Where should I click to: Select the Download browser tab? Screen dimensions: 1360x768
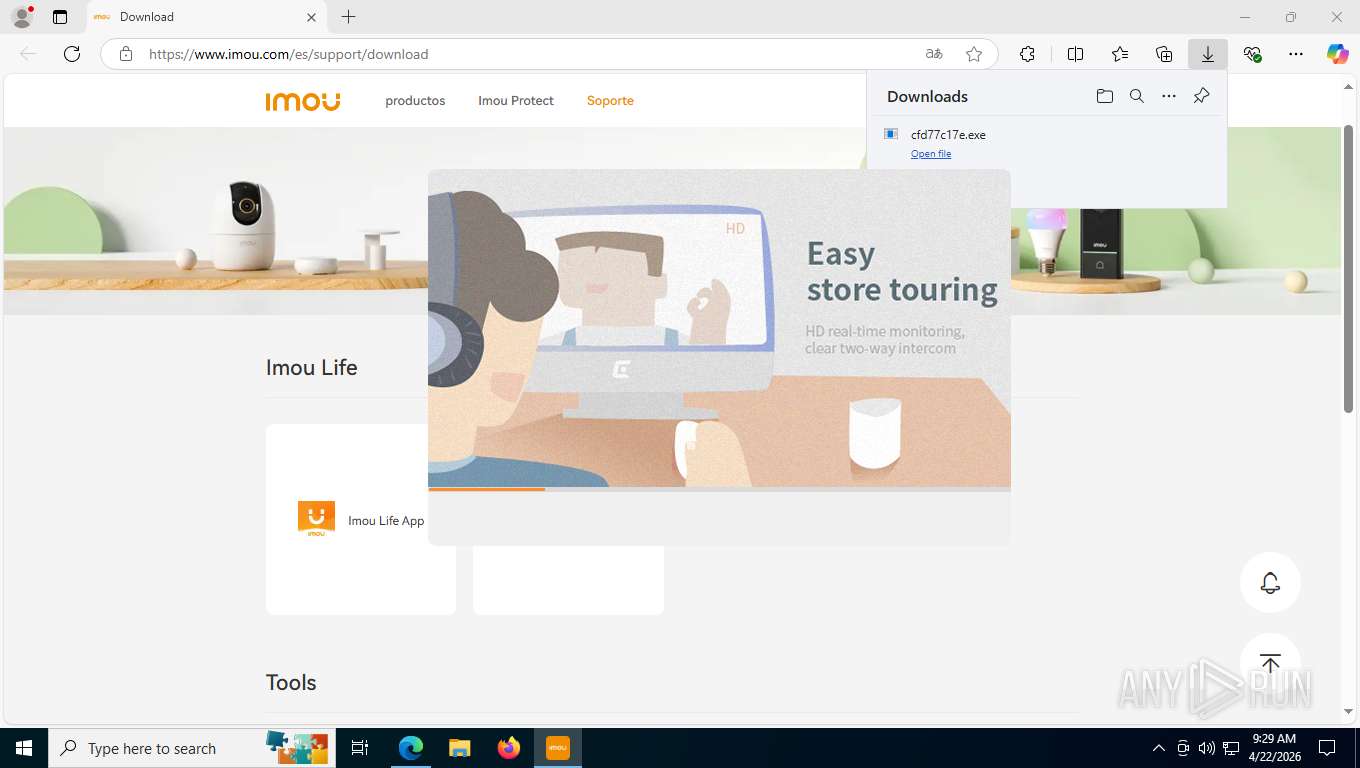[x=205, y=17]
